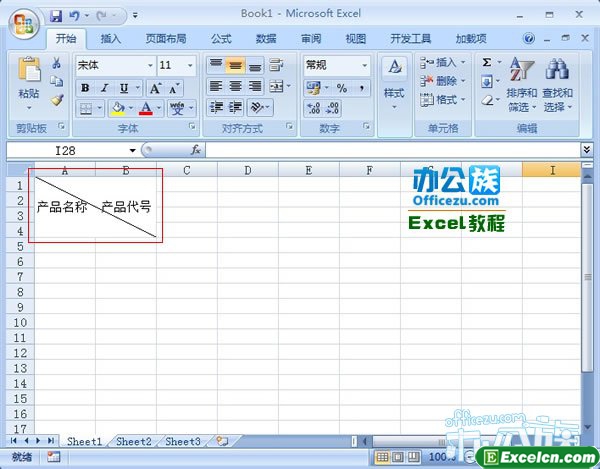Viewport: 600px width, 469px height.
Task: Apply percent style
Action: coord(342,88)
